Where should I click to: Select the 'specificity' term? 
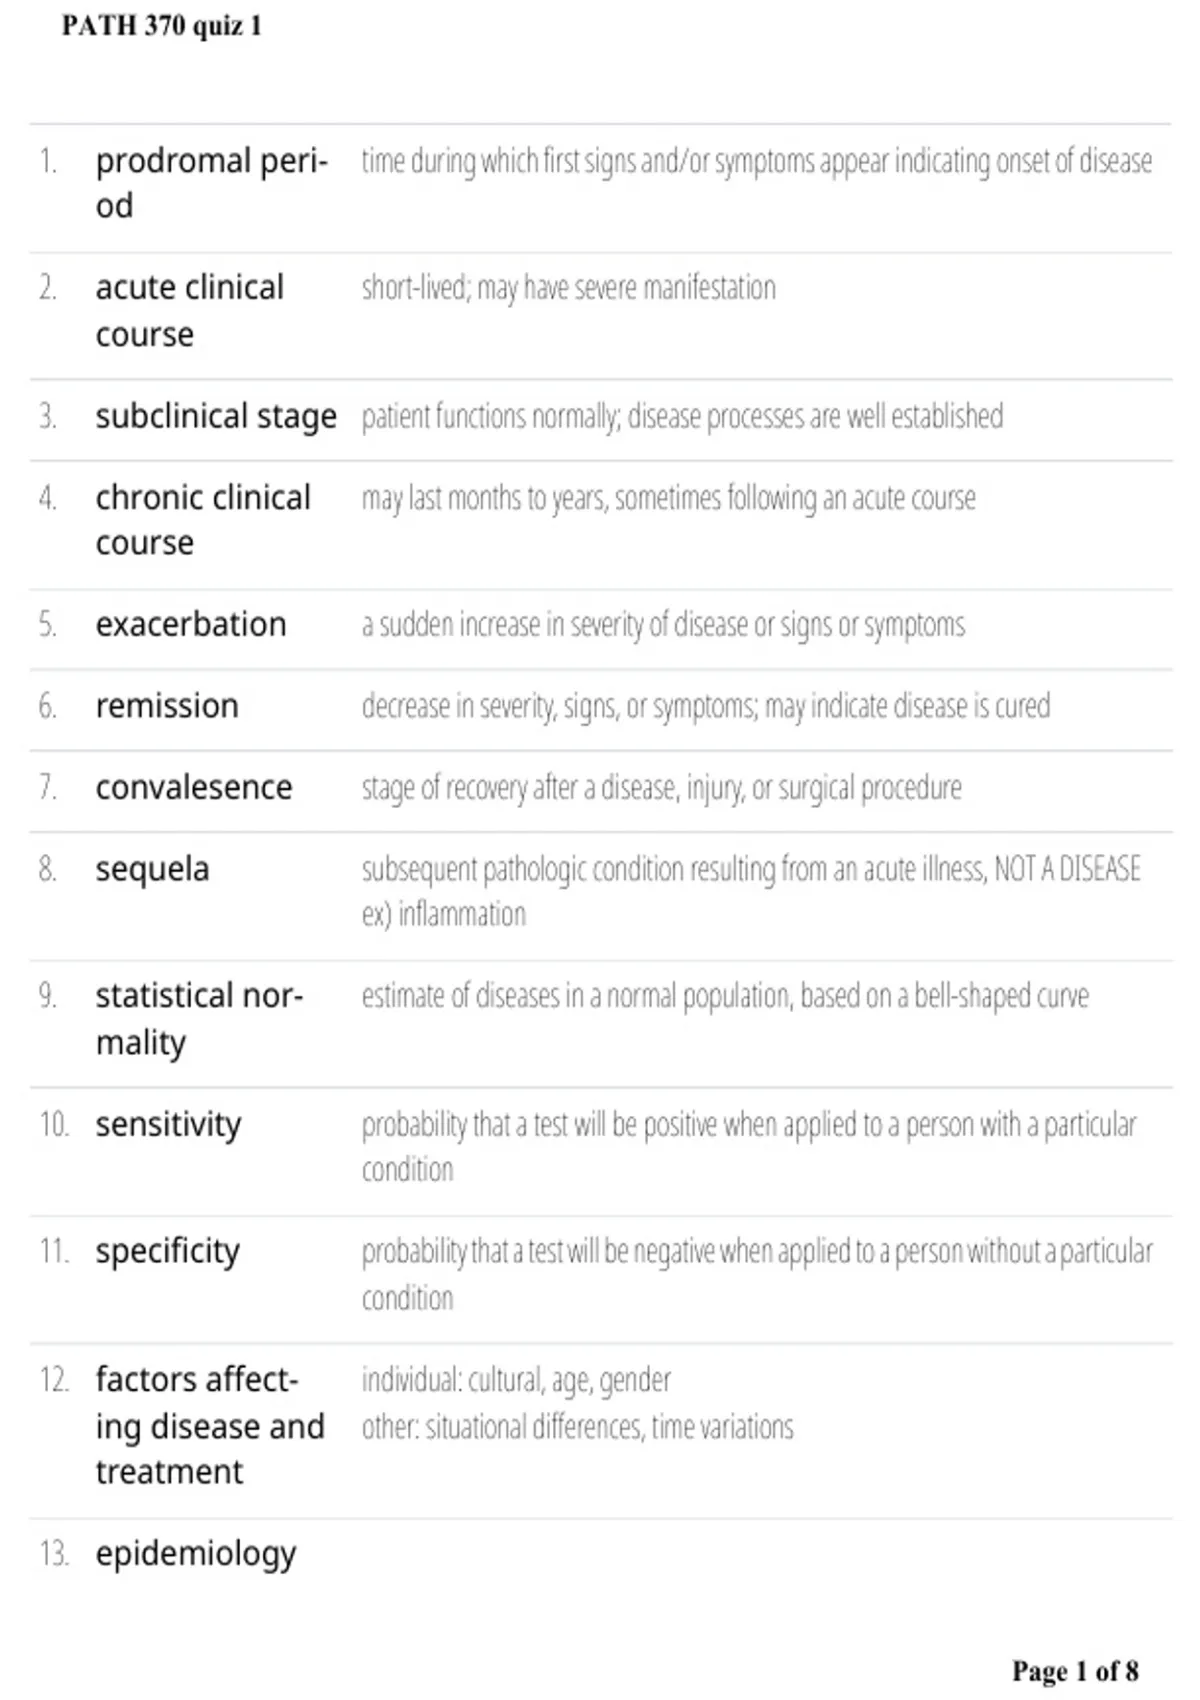click(168, 1252)
